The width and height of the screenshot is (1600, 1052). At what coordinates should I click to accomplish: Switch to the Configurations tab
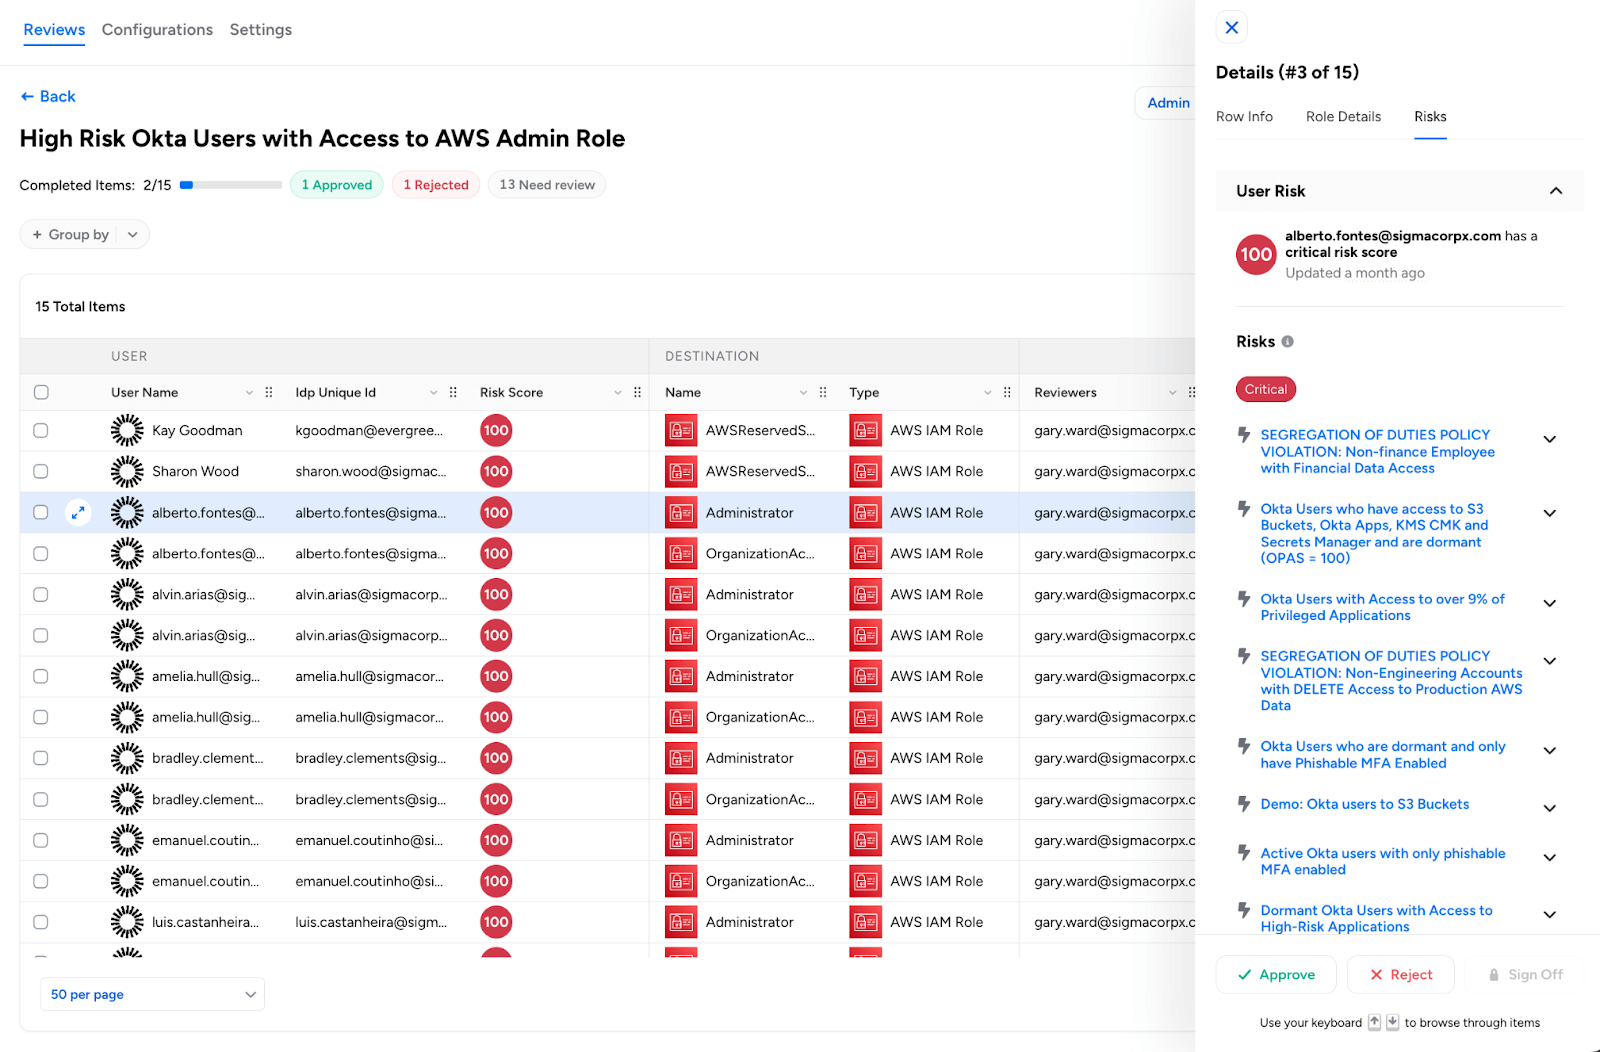157,30
